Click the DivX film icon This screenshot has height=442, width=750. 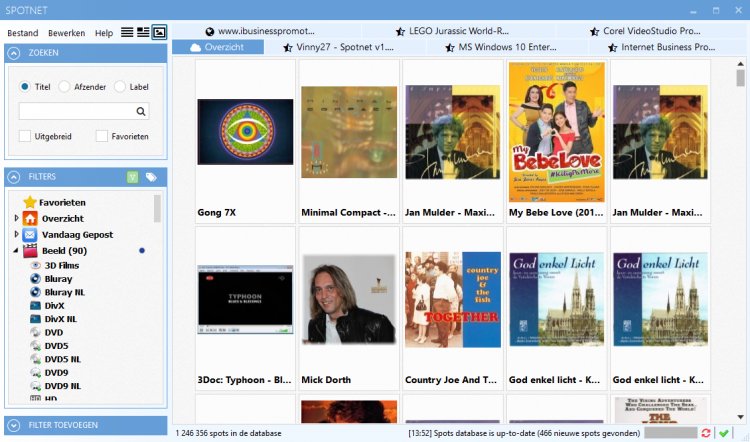point(35,305)
